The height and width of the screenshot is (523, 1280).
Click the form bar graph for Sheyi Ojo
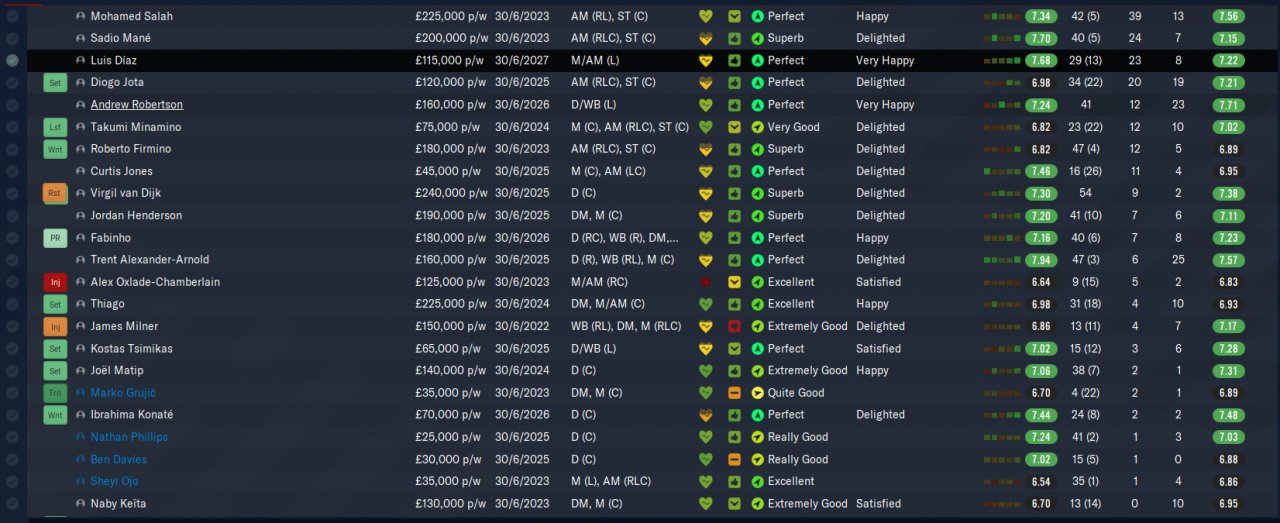(1003, 481)
